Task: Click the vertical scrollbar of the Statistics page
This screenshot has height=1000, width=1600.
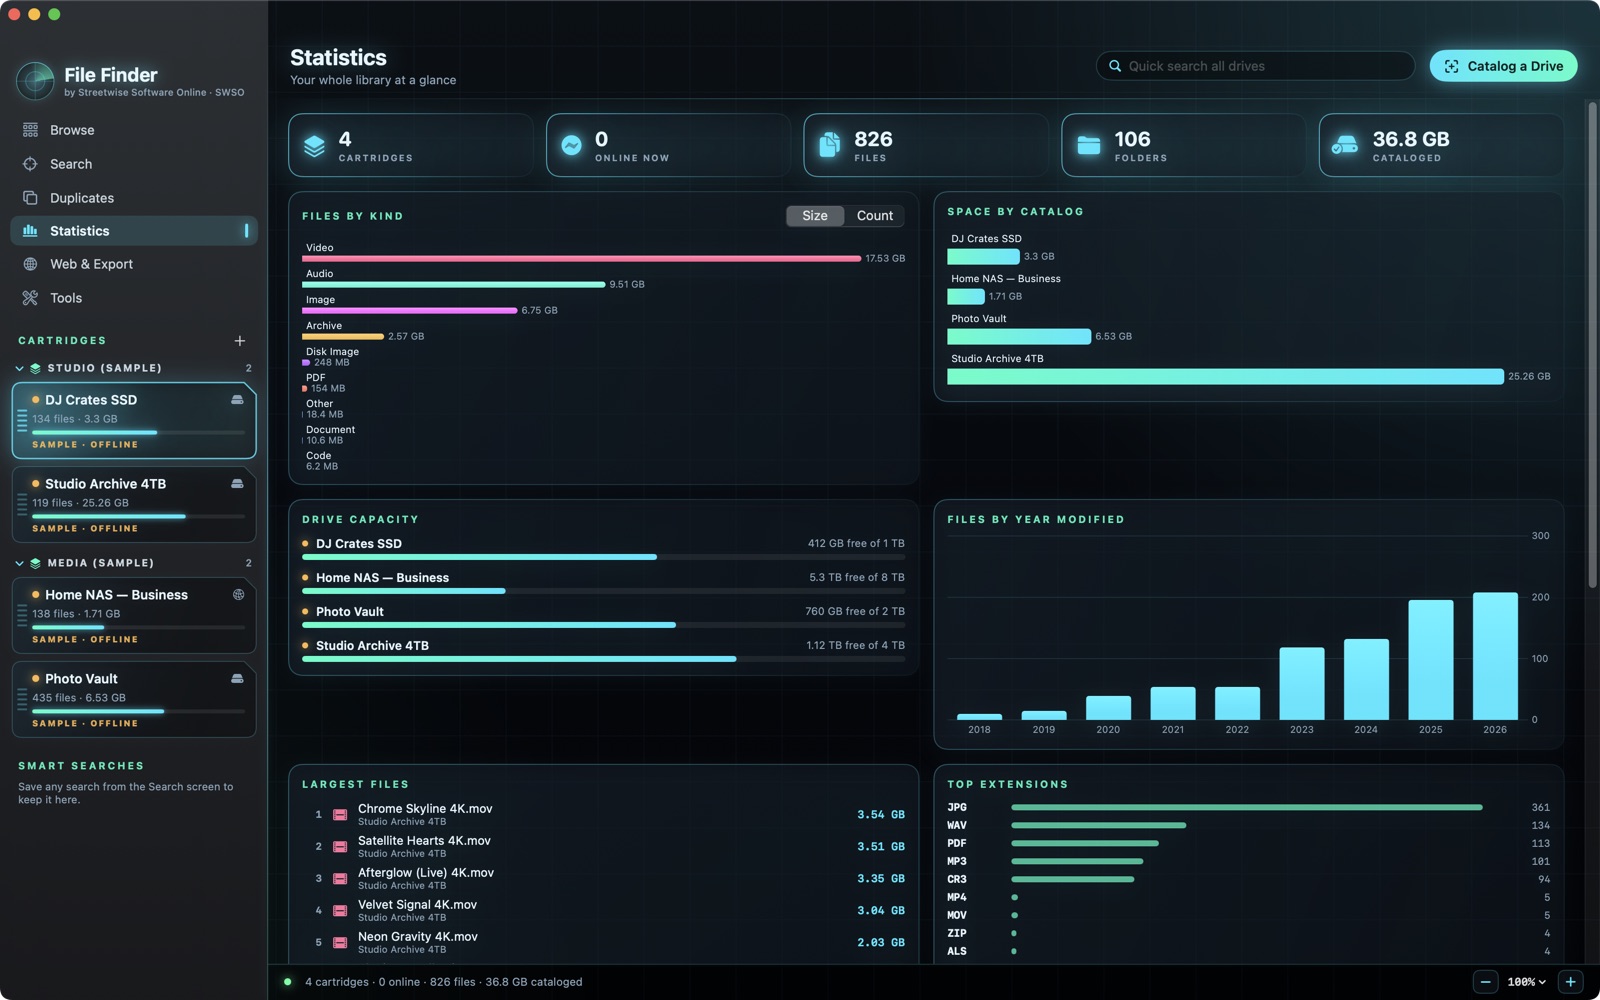Action: click(x=1593, y=345)
